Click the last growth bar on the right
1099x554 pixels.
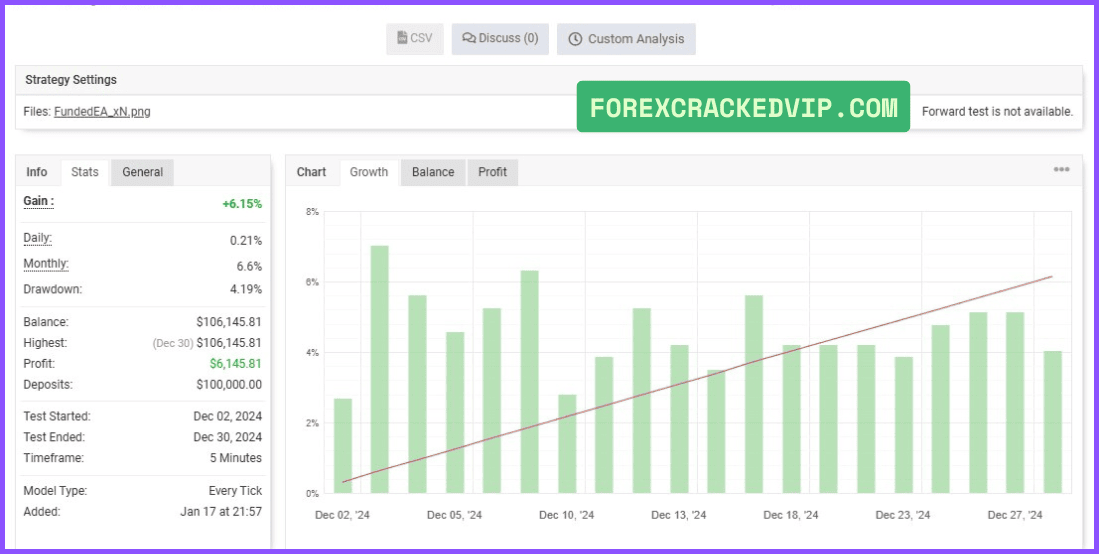[1052, 422]
